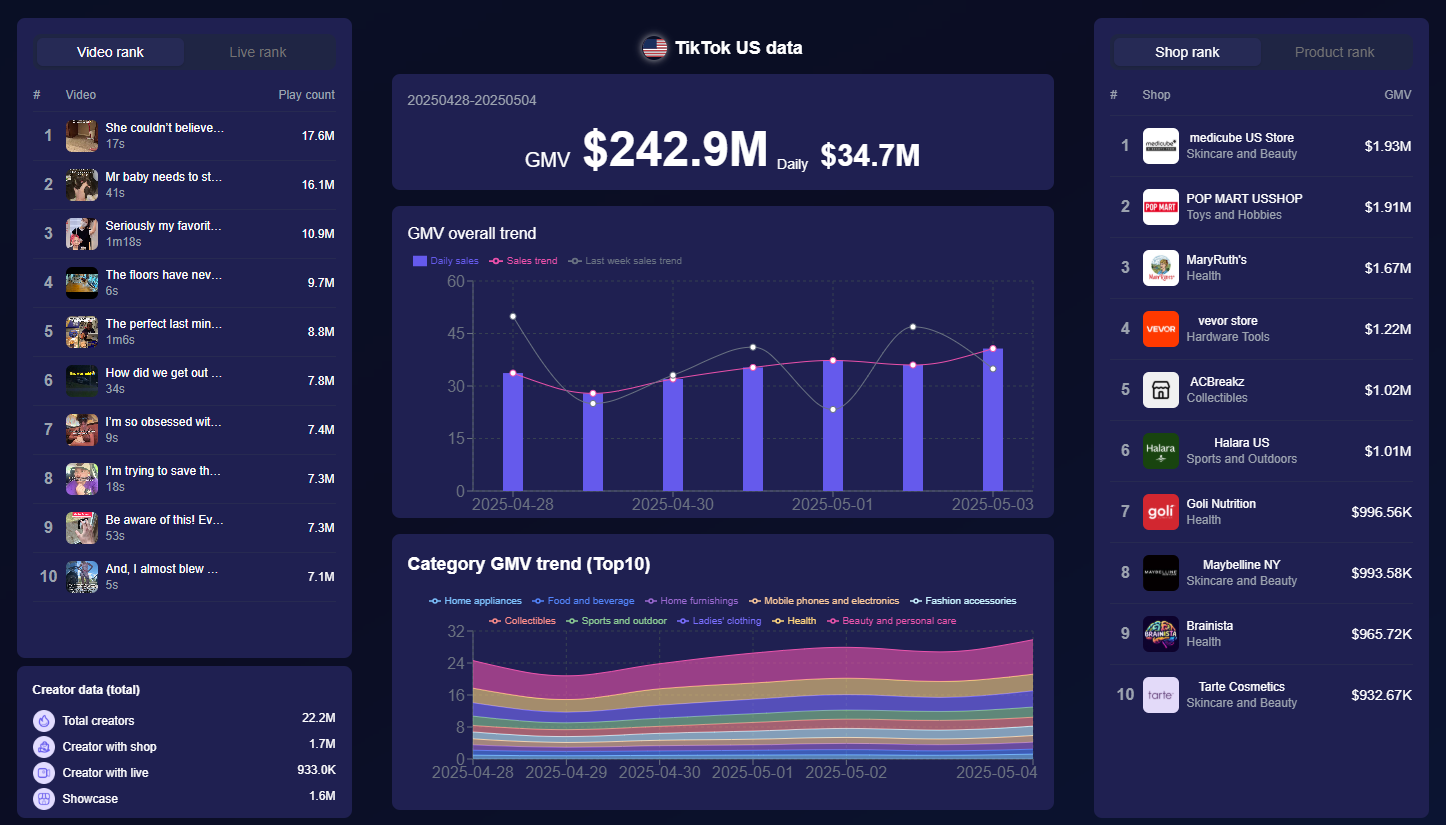This screenshot has width=1446, height=825.
Task: Click the 17.6M play count
Action: pos(318,135)
